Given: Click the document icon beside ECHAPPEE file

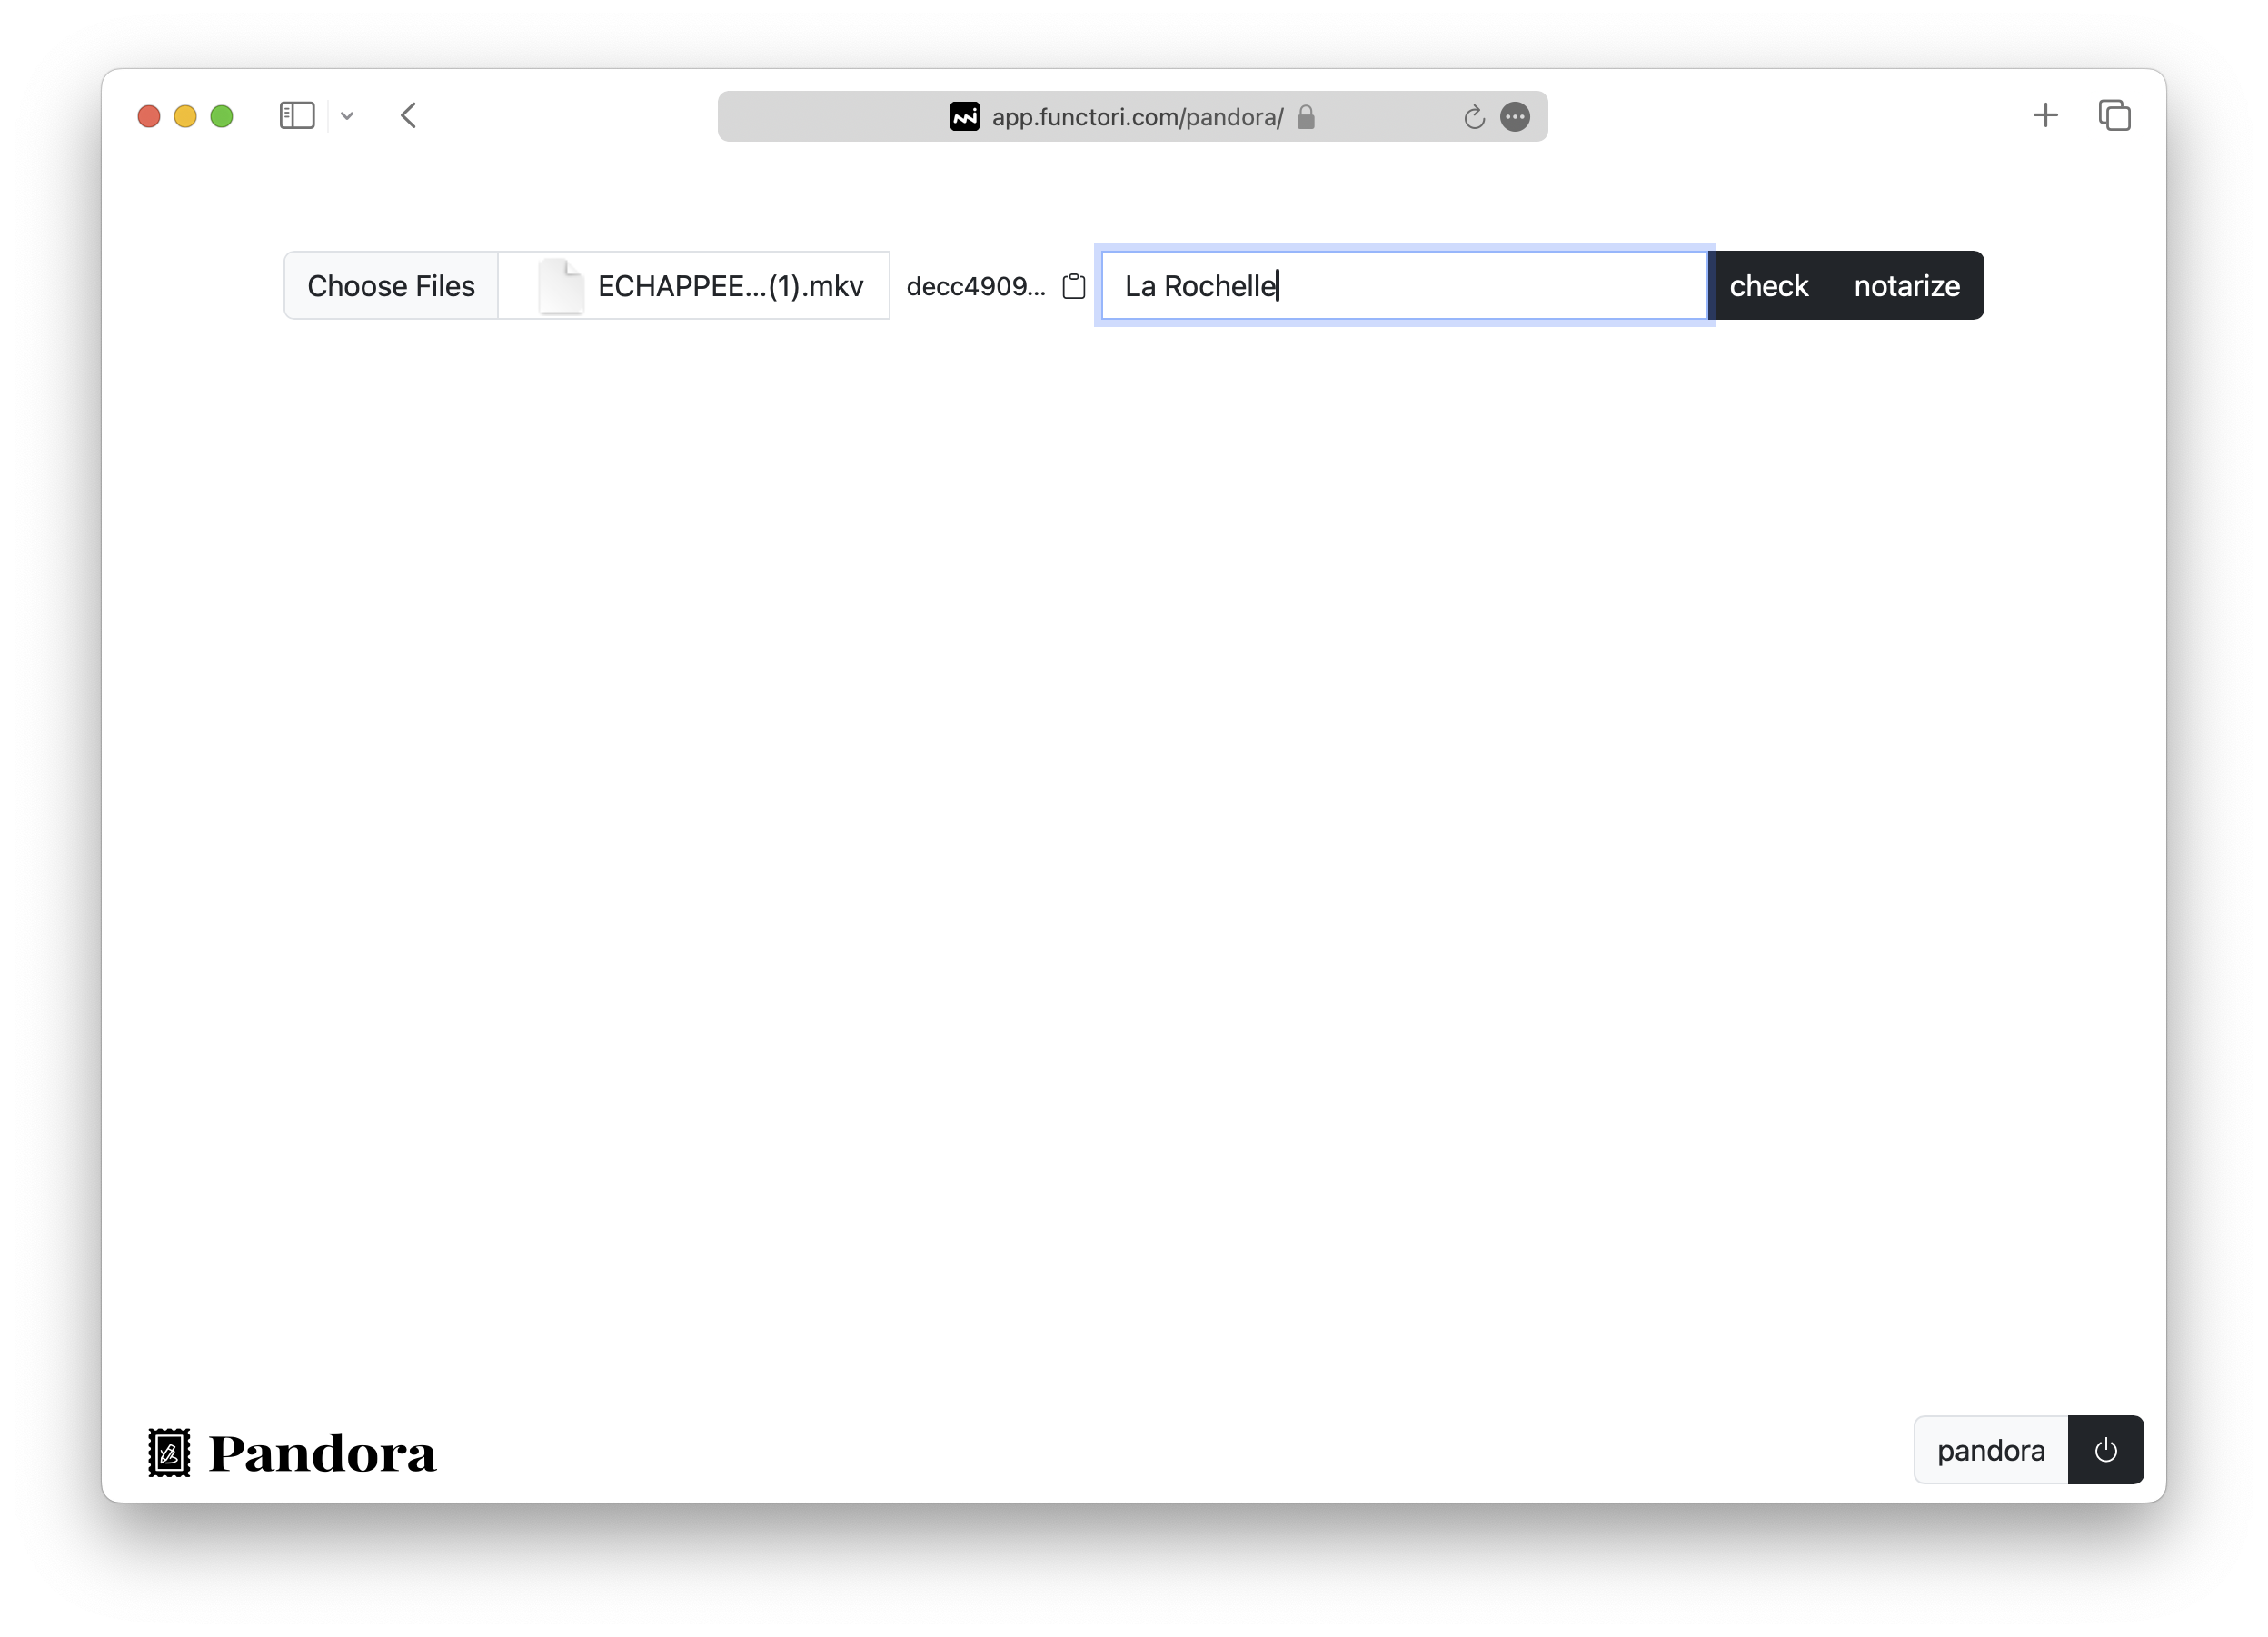Looking at the screenshot, I should [x=560, y=285].
